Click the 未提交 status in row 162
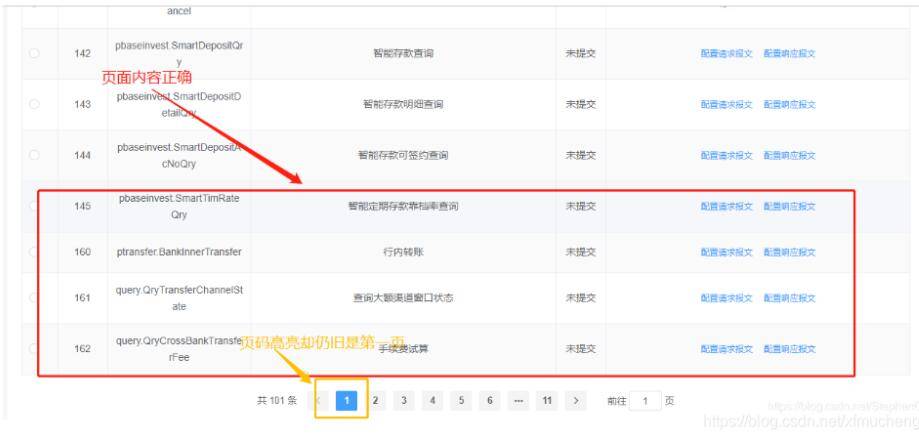Image resolution: width=919 pixels, height=436 pixels. click(x=581, y=349)
